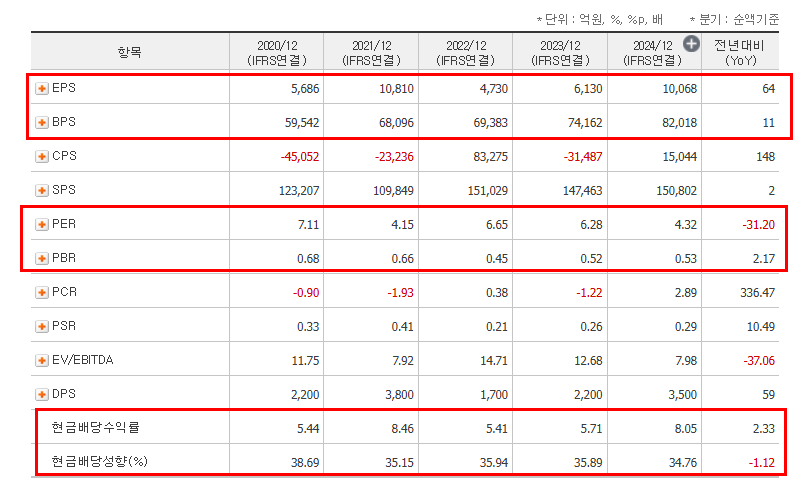Click the 분기 : 순액기준 note text
The width and height of the screenshot is (793, 486).
click(734, 20)
